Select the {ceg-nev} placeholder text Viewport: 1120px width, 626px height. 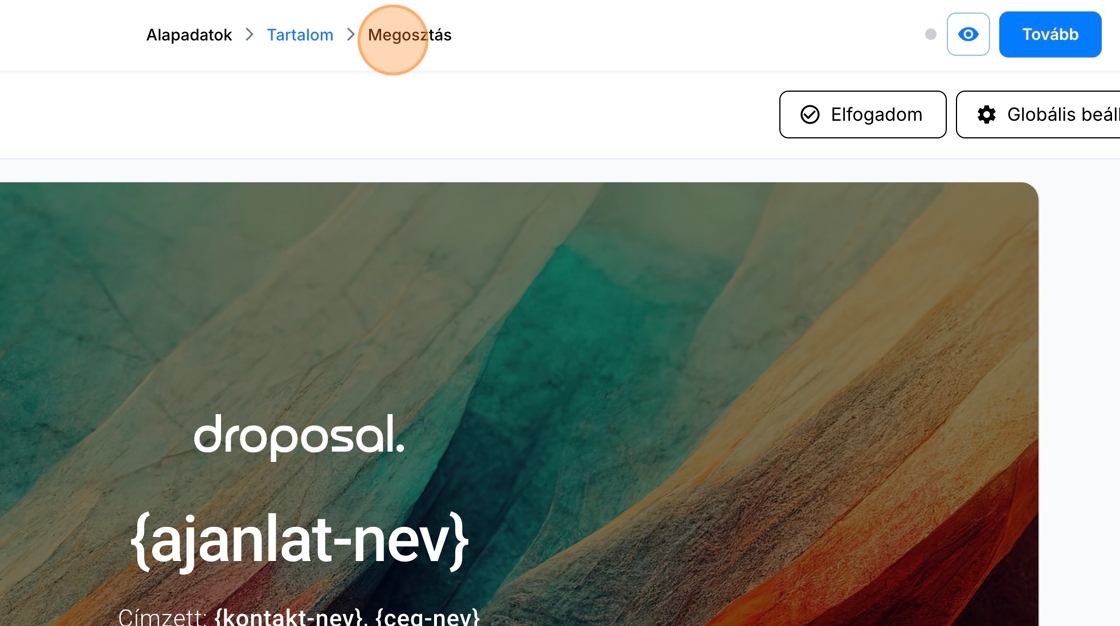click(427, 617)
